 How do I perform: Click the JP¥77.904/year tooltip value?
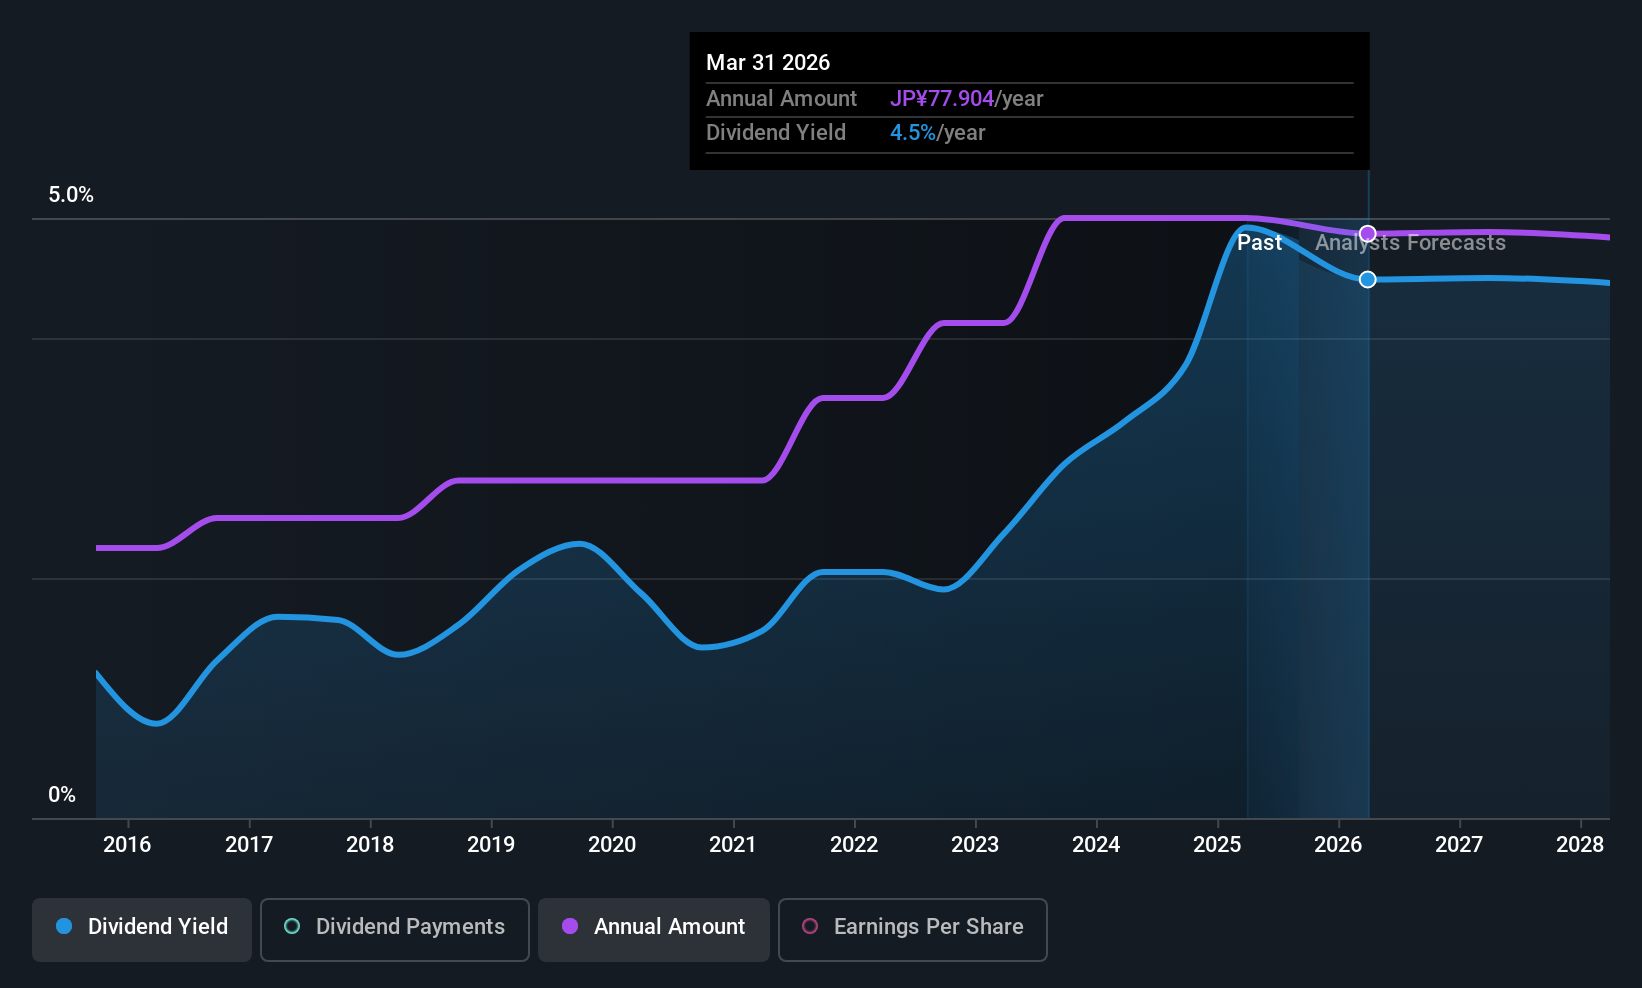tap(966, 98)
